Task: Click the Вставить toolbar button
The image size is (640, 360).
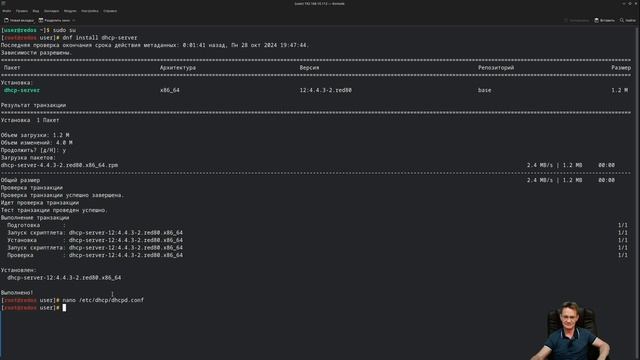Action: 604,20
